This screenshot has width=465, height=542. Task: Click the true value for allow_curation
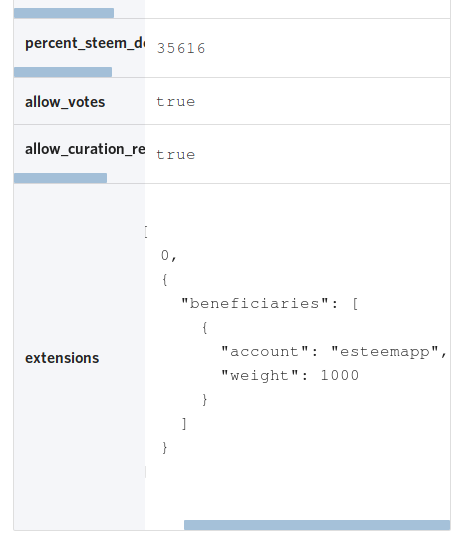pyautogui.click(x=176, y=155)
